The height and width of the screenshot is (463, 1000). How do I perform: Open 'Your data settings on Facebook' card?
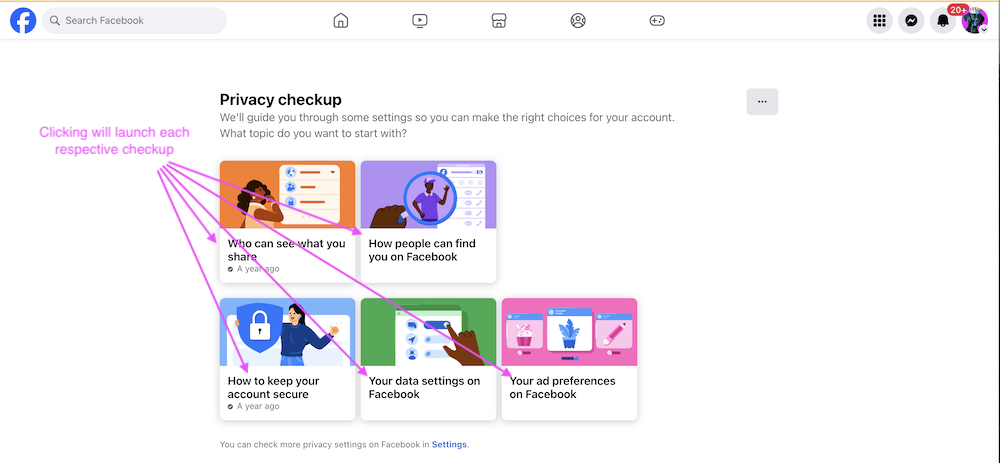coord(428,388)
